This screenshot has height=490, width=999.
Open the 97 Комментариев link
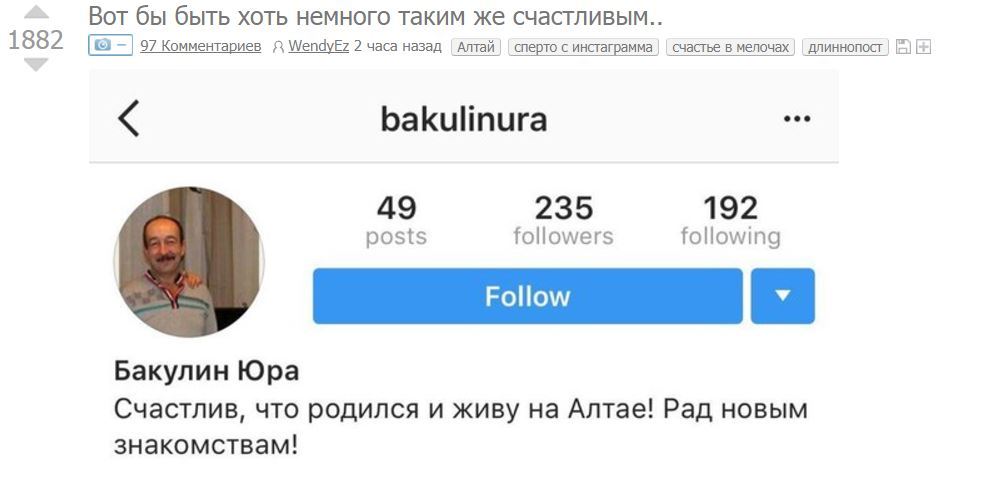pos(201,47)
